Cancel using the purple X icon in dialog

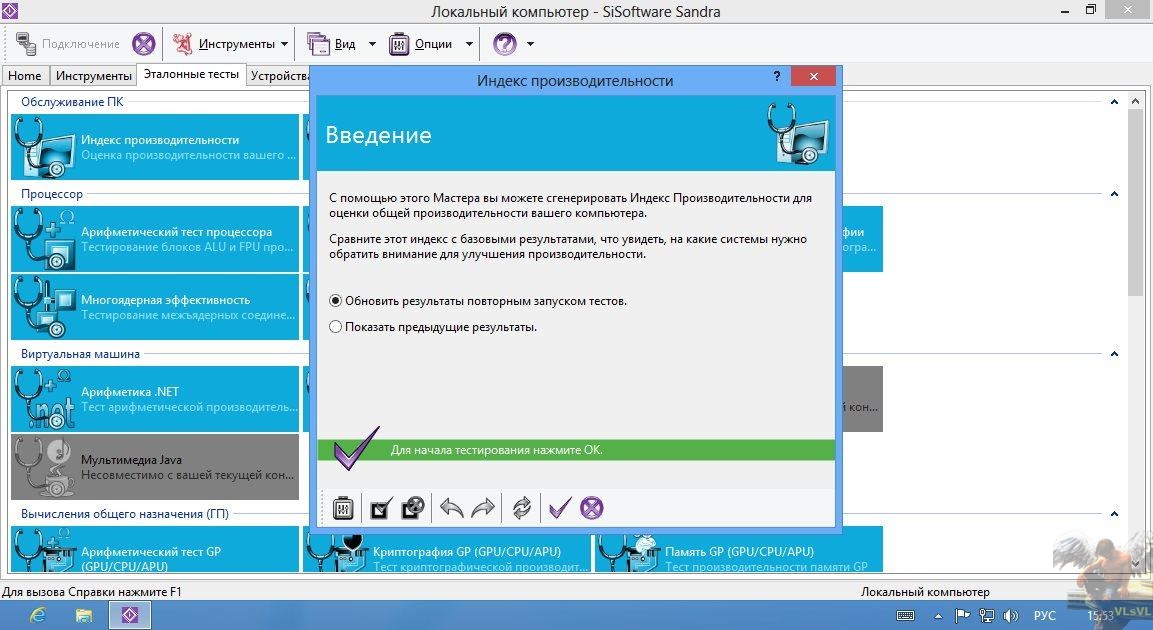pos(592,508)
